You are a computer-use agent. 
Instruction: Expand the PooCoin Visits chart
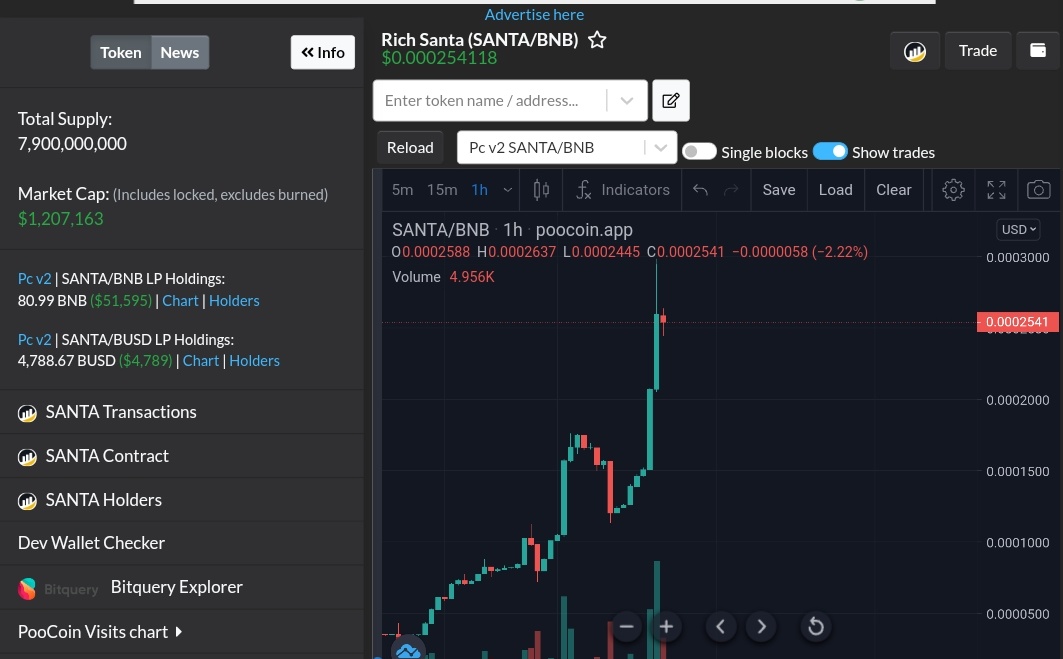(x=100, y=632)
